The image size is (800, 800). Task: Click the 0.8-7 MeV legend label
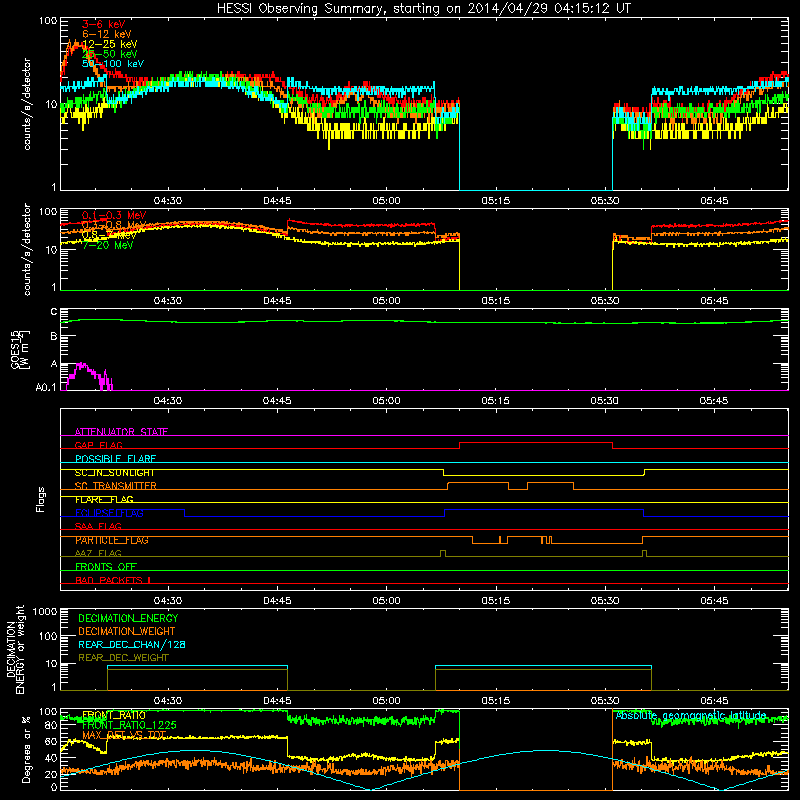[109, 235]
